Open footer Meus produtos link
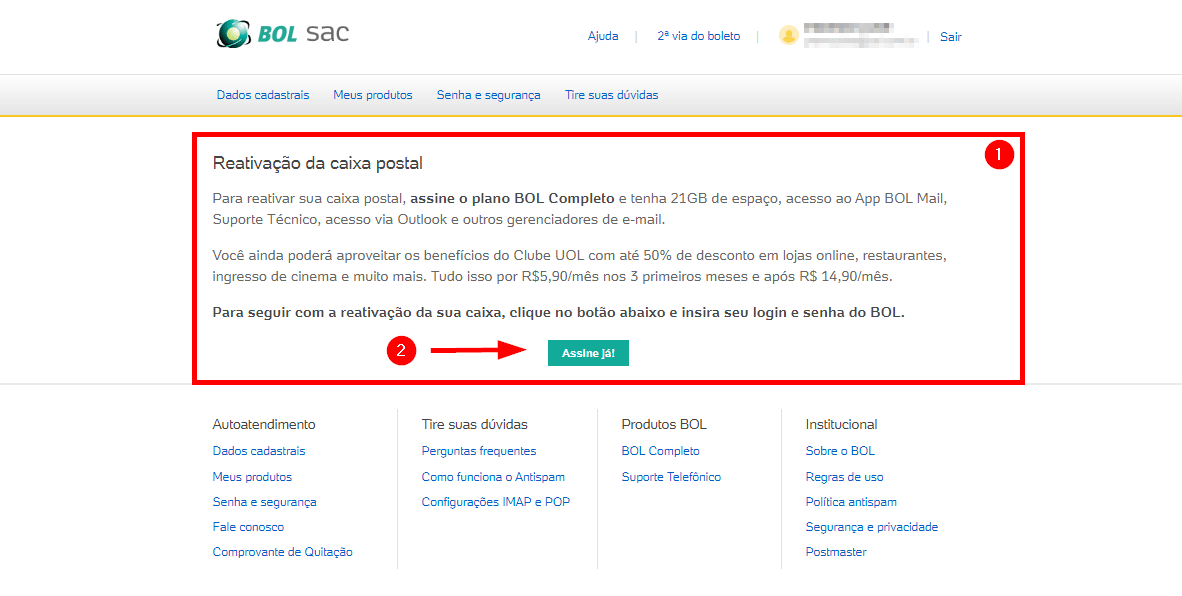This screenshot has height=596, width=1182. [x=253, y=477]
